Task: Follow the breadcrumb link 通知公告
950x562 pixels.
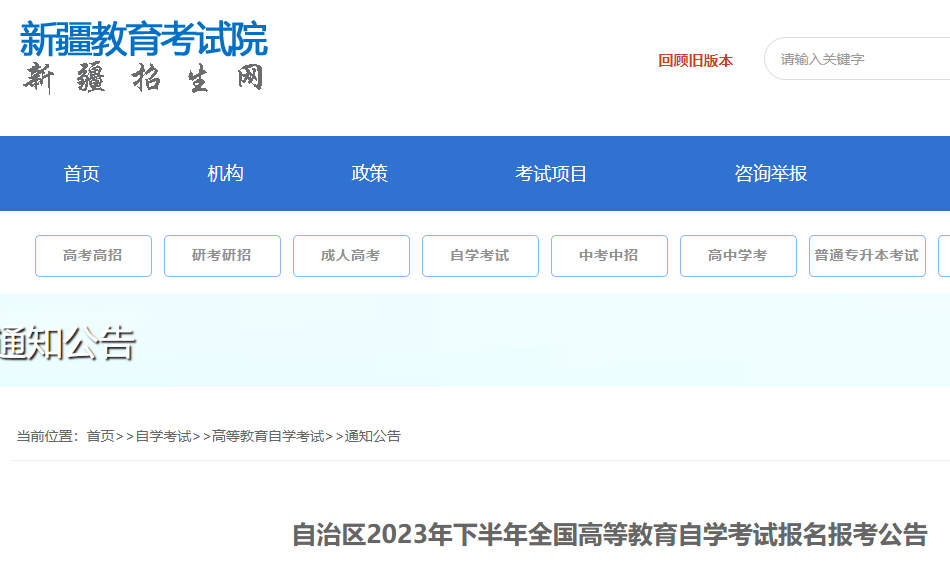Action: (373, 436)
